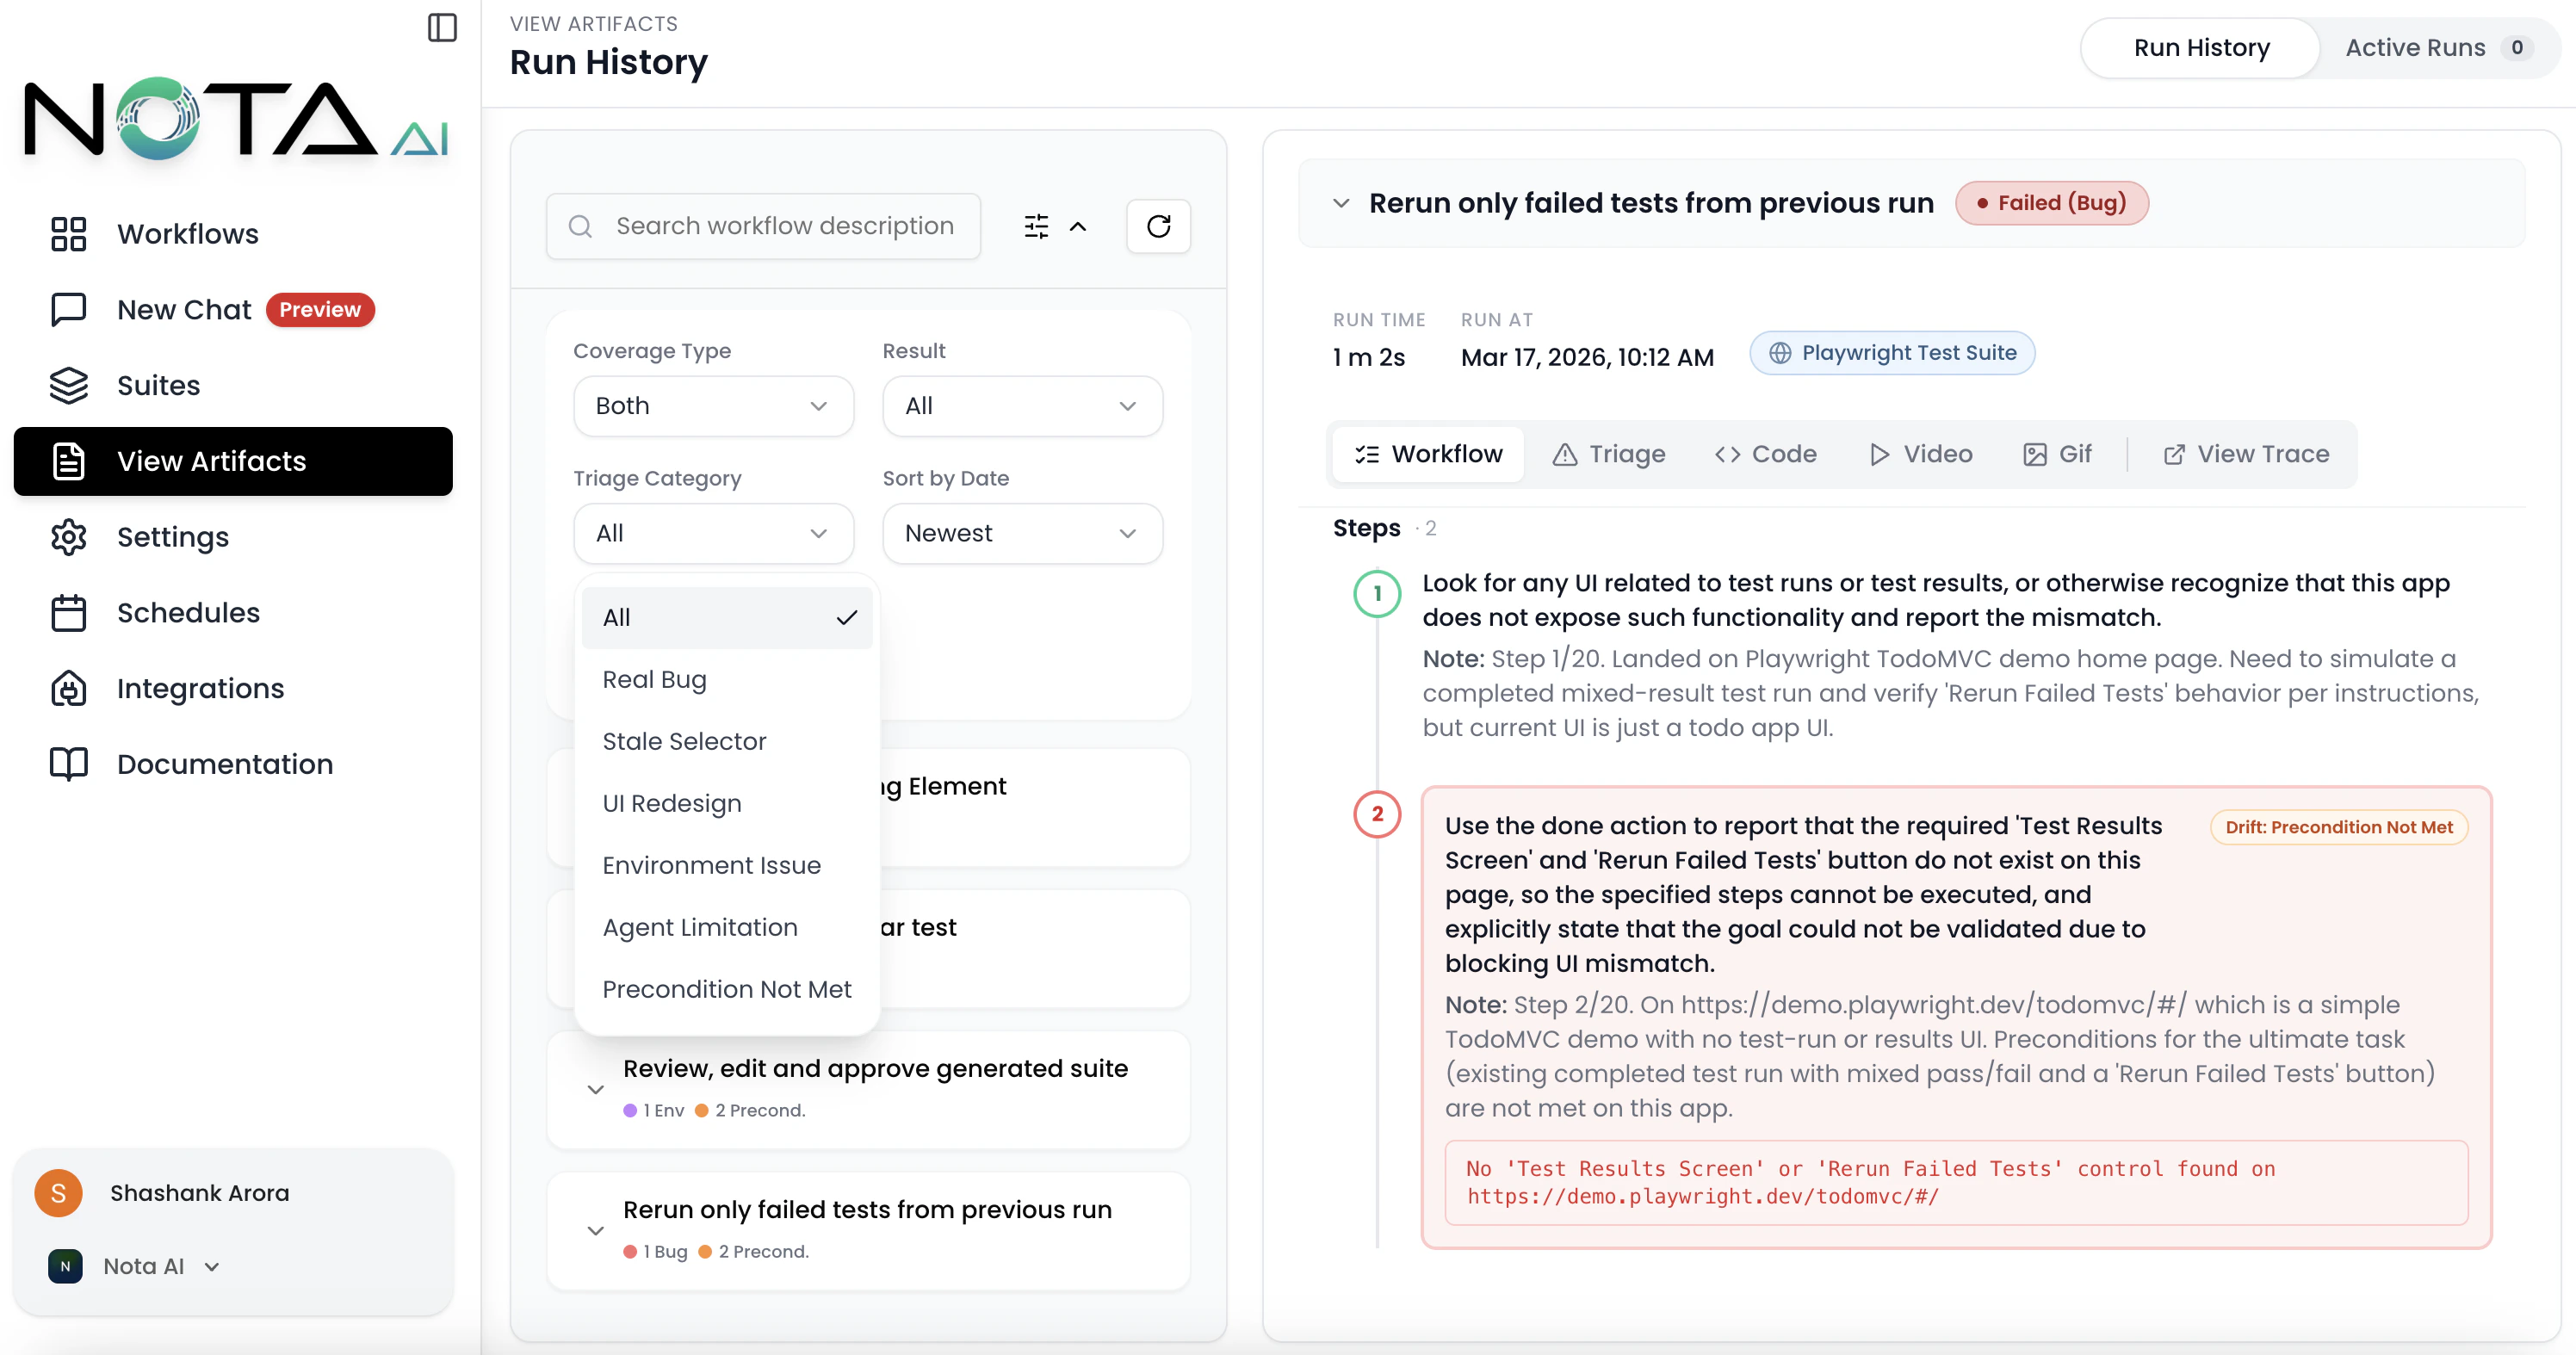Refresh the workflow list
This screenshot has width=2576, height=1355.
coord(1159,226)
